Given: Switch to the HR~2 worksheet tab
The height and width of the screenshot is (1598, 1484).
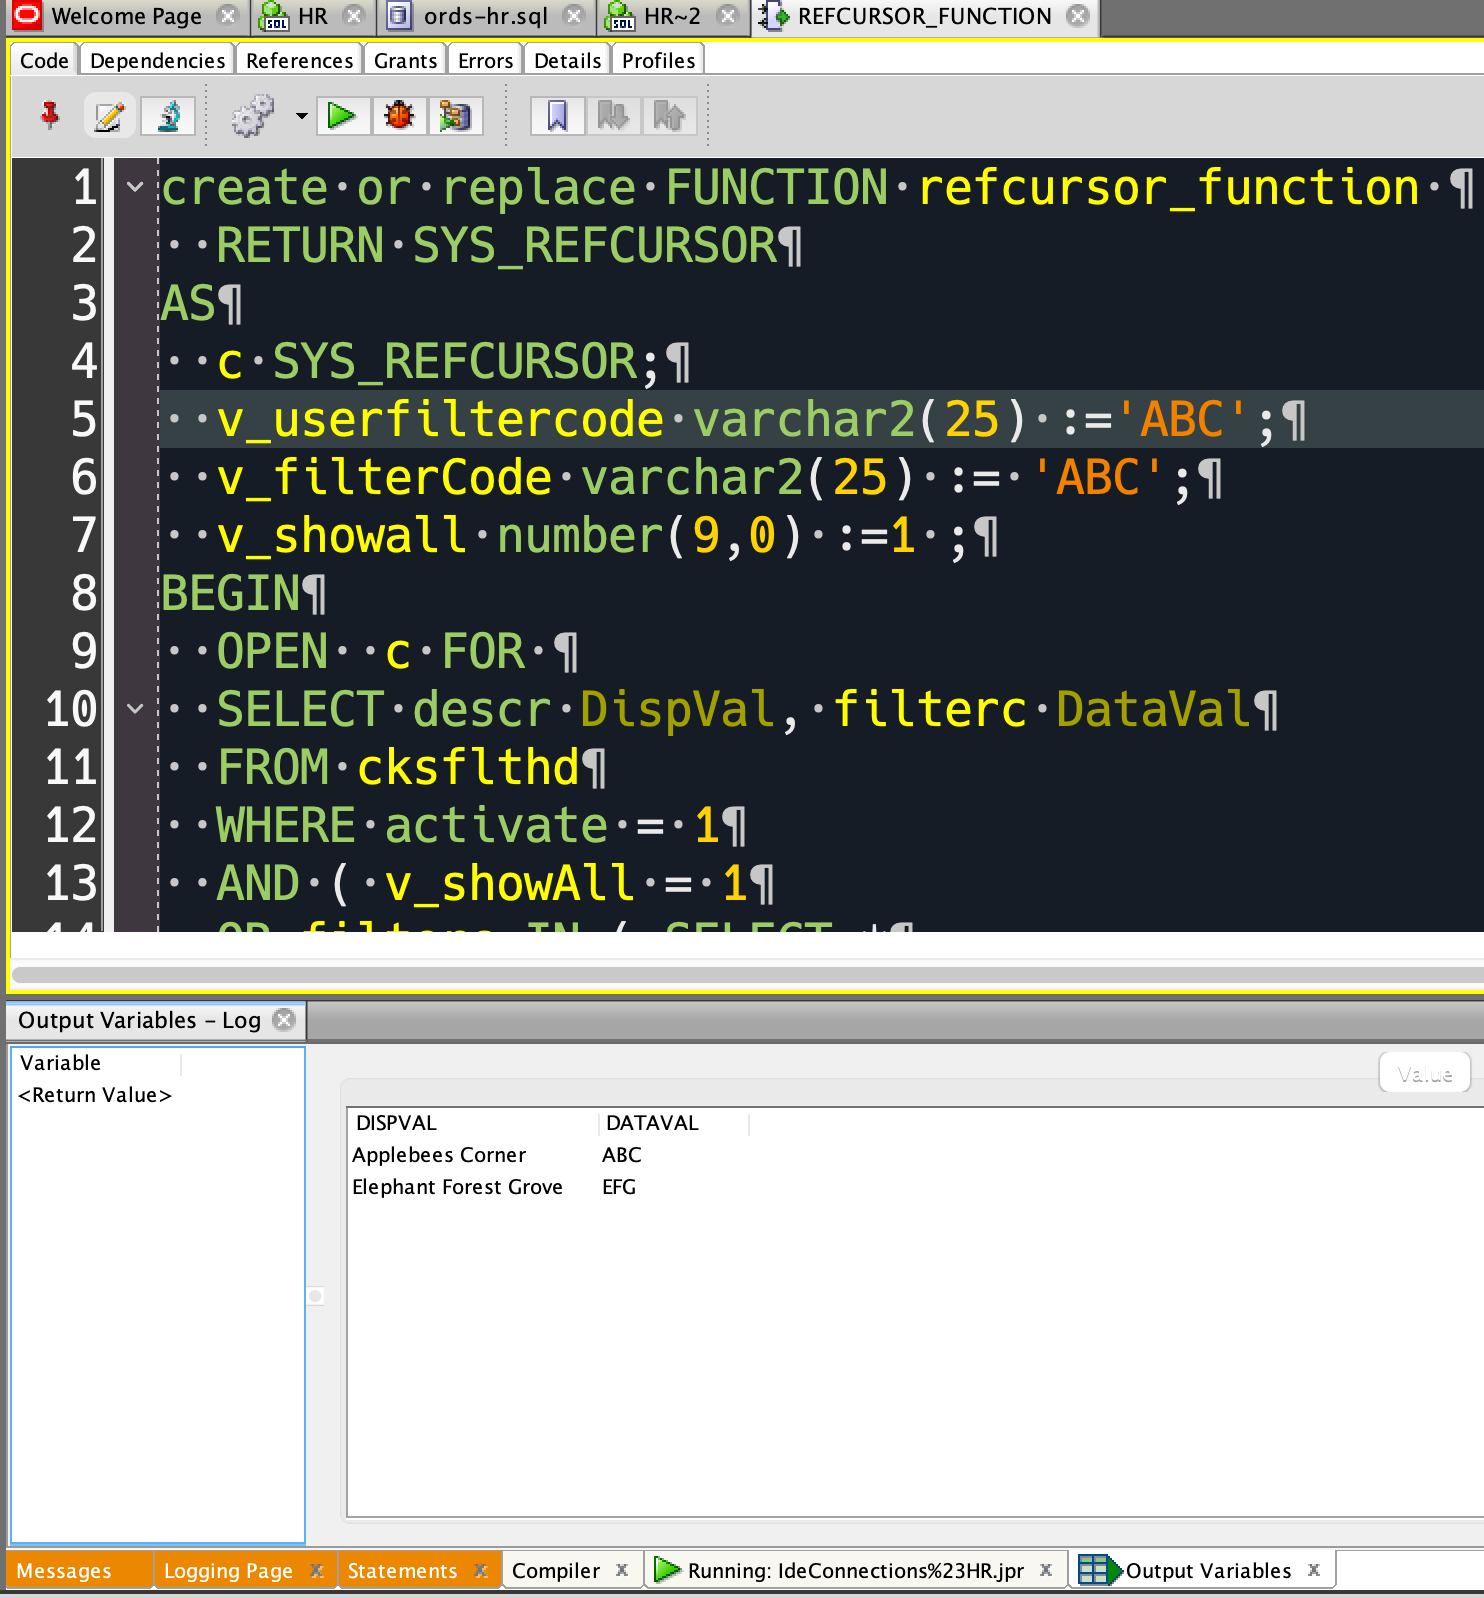Looking at the screenshot, I should [x=672, y=16].
